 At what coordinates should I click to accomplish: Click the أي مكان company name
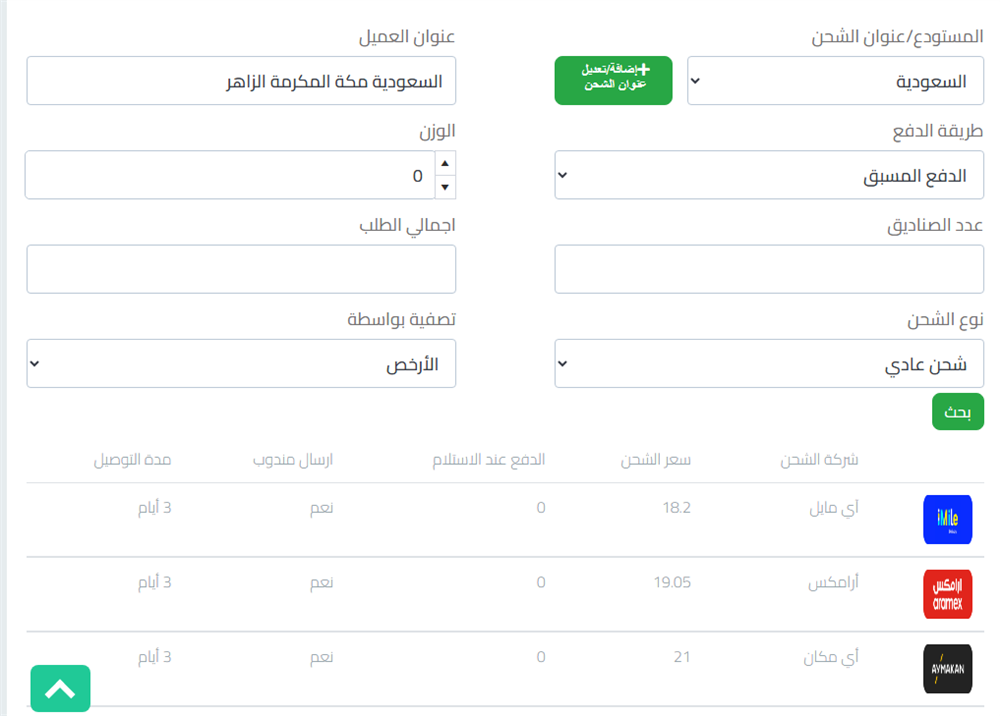click(834, 657)
